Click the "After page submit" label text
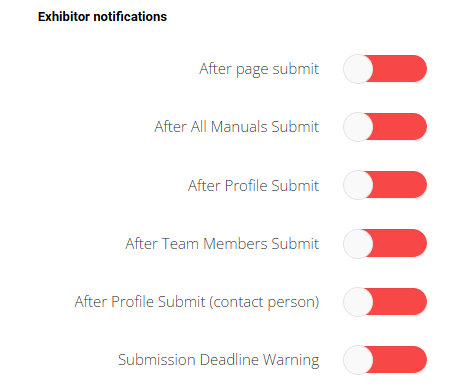 tap(259, 69)
